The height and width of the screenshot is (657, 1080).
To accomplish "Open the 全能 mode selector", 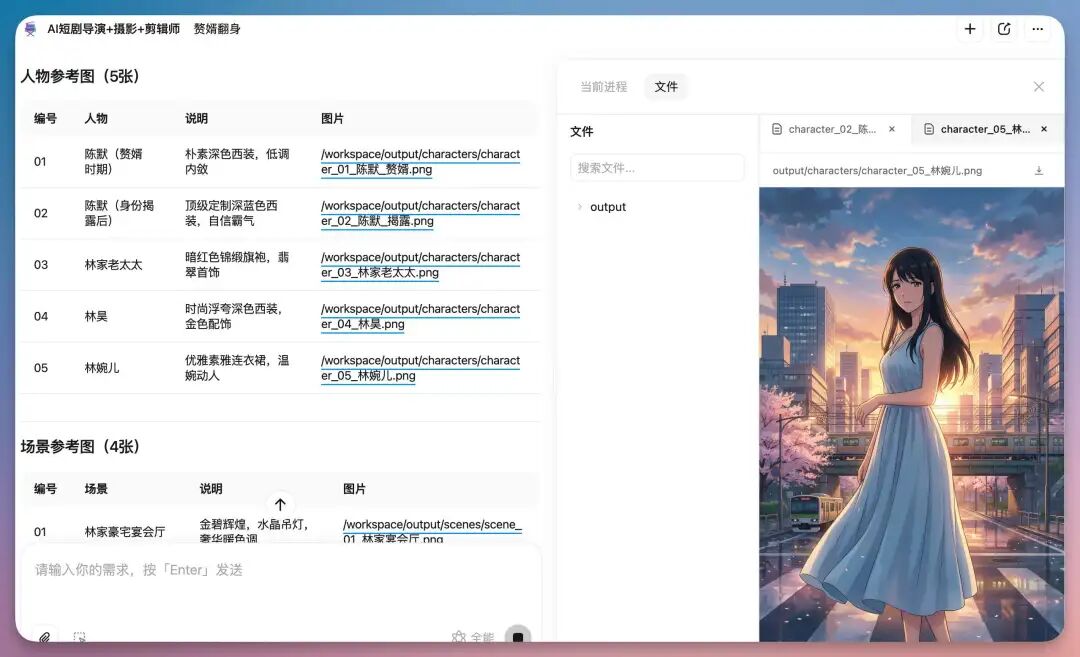I will pyautogui.click(x=472, y=637).
